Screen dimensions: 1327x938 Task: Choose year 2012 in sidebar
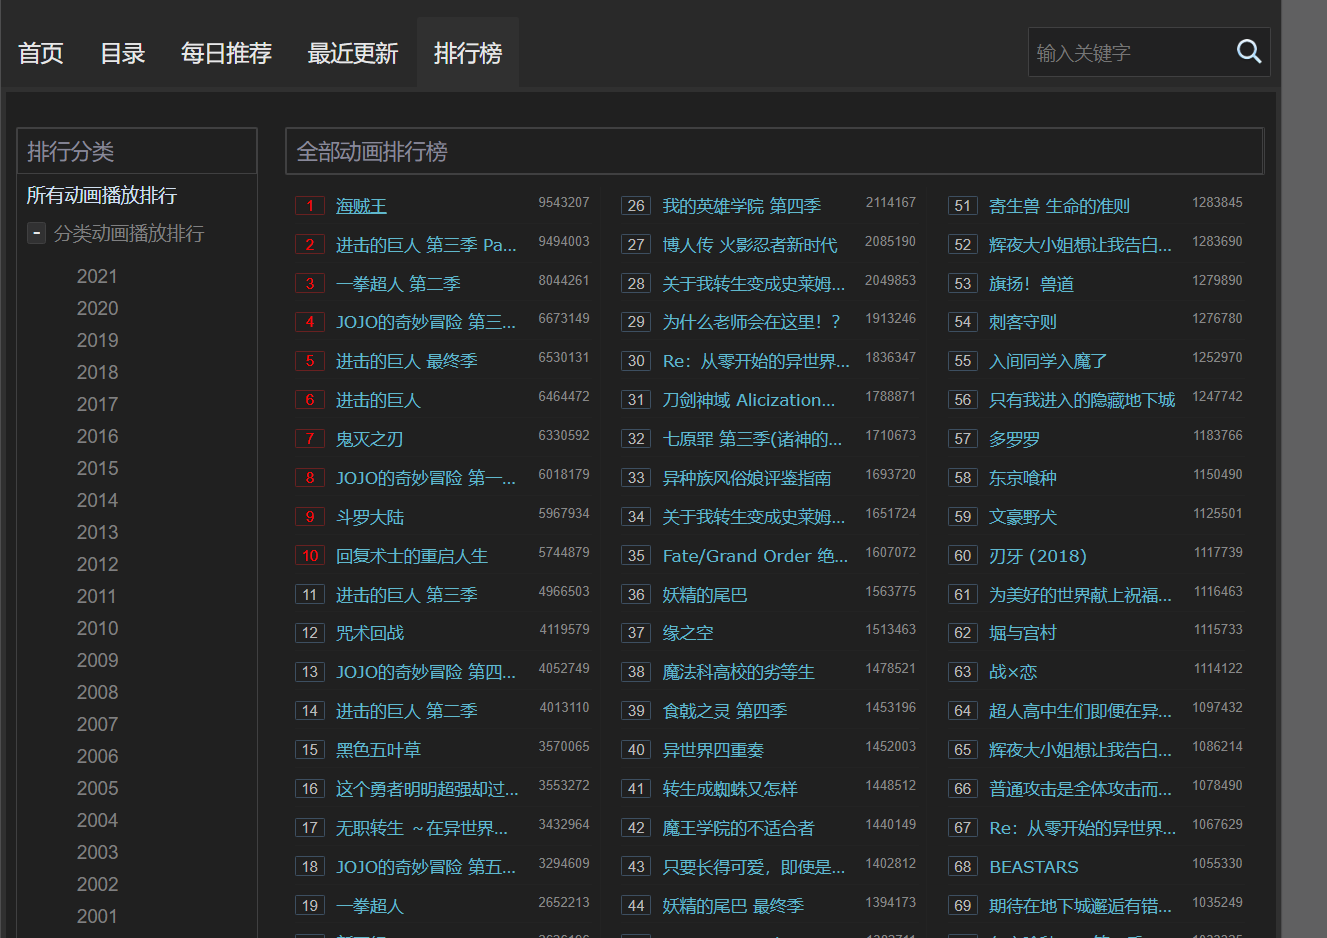(97, 564)
